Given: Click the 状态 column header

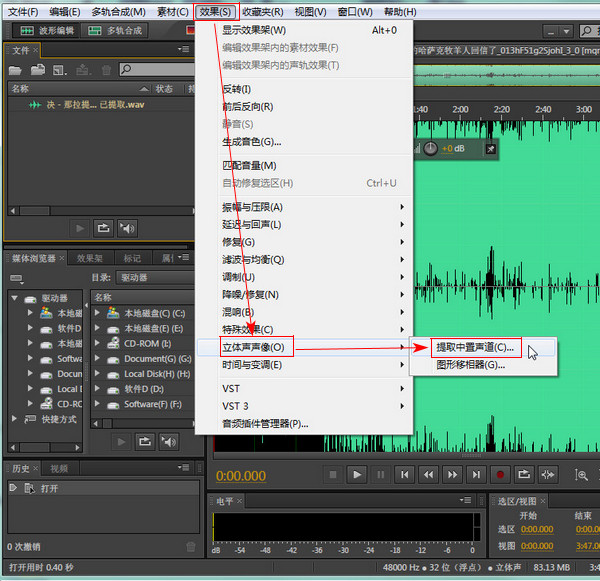Looking at the screenshot, I should click(164, 89).
